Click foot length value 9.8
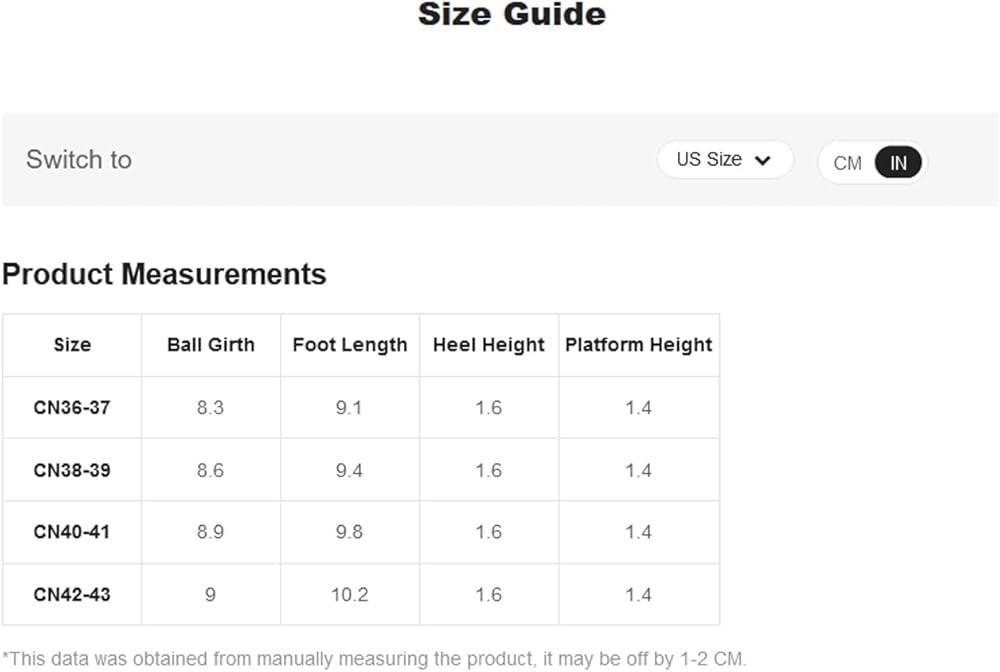Viewport: 1000px width, 672px height. [x=349, y=532]
